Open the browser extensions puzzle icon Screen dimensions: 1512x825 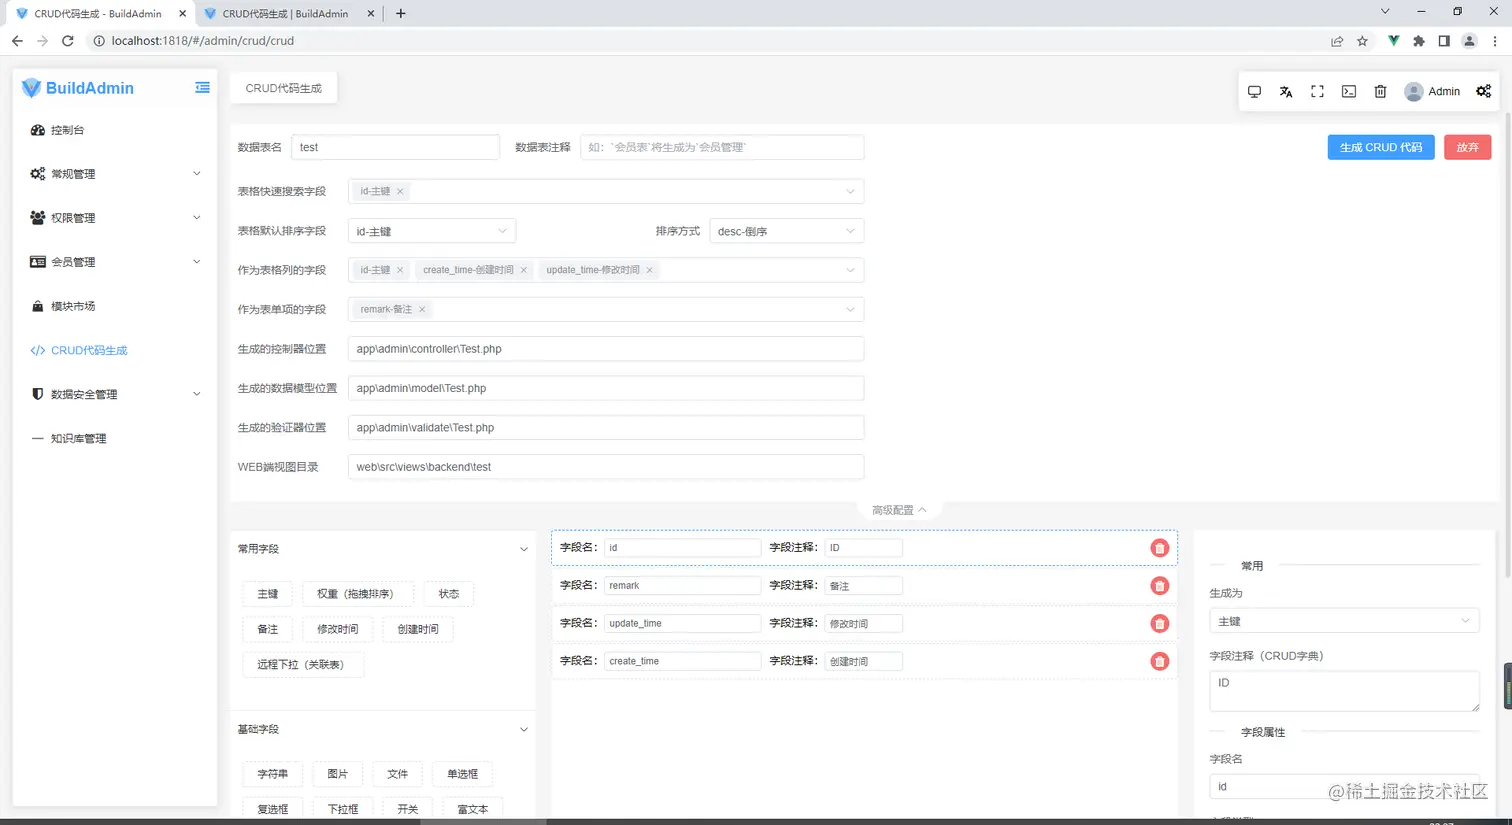click(x=1419, y=41)
